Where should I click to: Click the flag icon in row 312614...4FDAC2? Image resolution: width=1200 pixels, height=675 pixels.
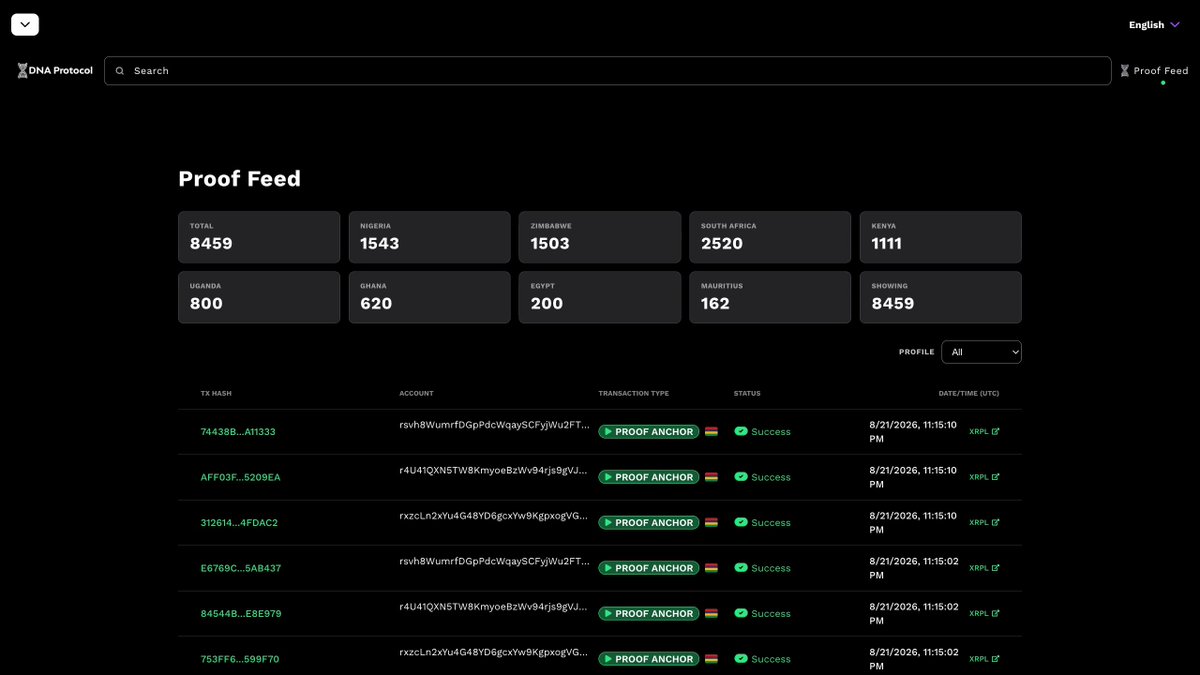point(711,523)
